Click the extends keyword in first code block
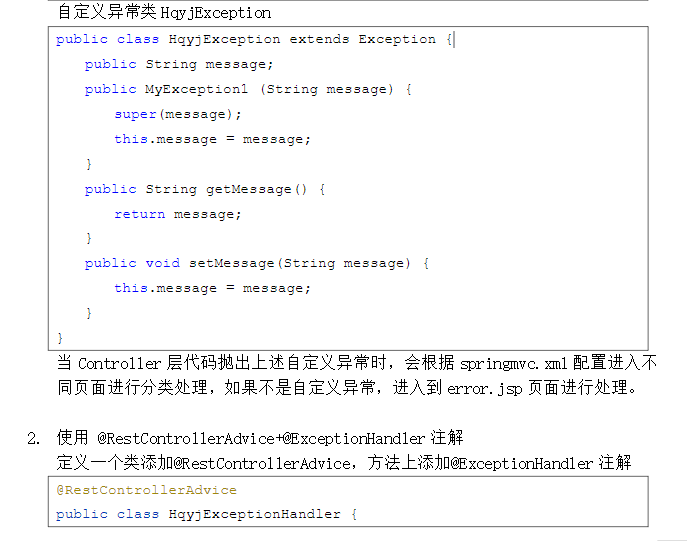 point(319,39)
